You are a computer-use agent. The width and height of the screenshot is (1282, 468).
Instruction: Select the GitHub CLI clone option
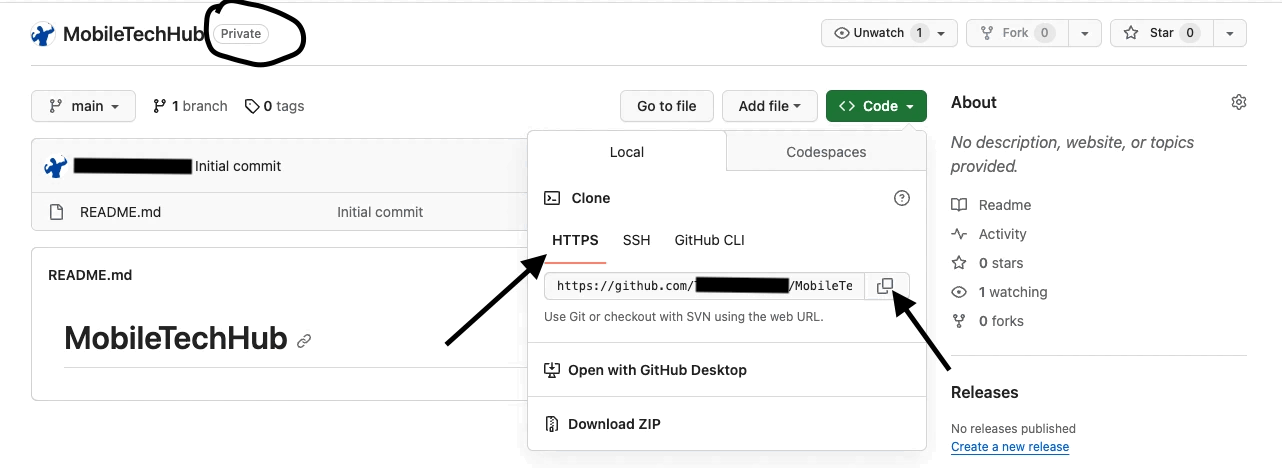[x=709, y=240]
